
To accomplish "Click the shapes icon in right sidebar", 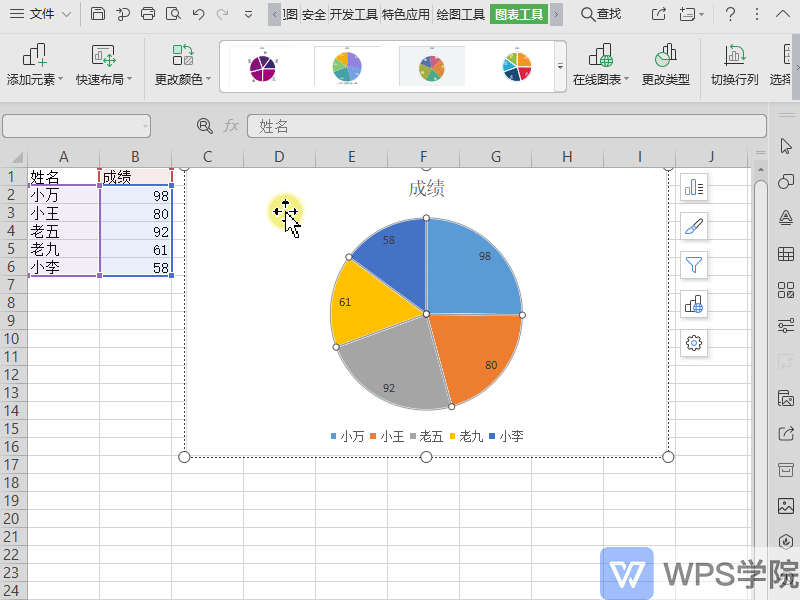I will pos(786,182).
